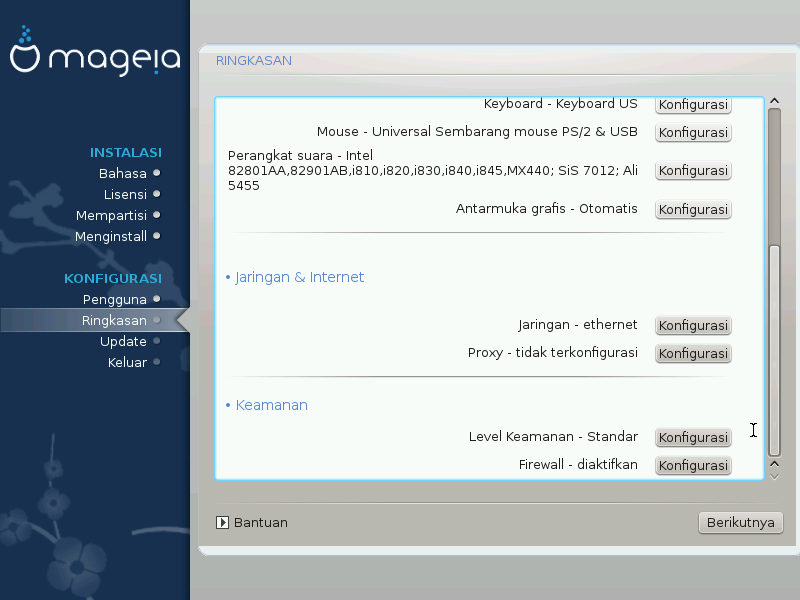Viewport: 800px width, 600px height.
Task: Select Update step in sidebar
Action: point(123,341)
